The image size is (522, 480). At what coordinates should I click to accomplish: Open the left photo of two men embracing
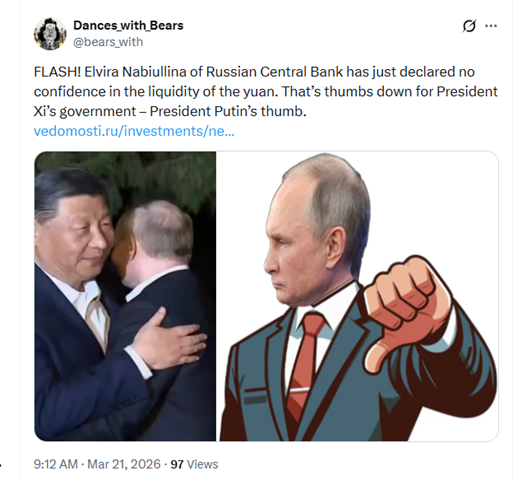125,296
